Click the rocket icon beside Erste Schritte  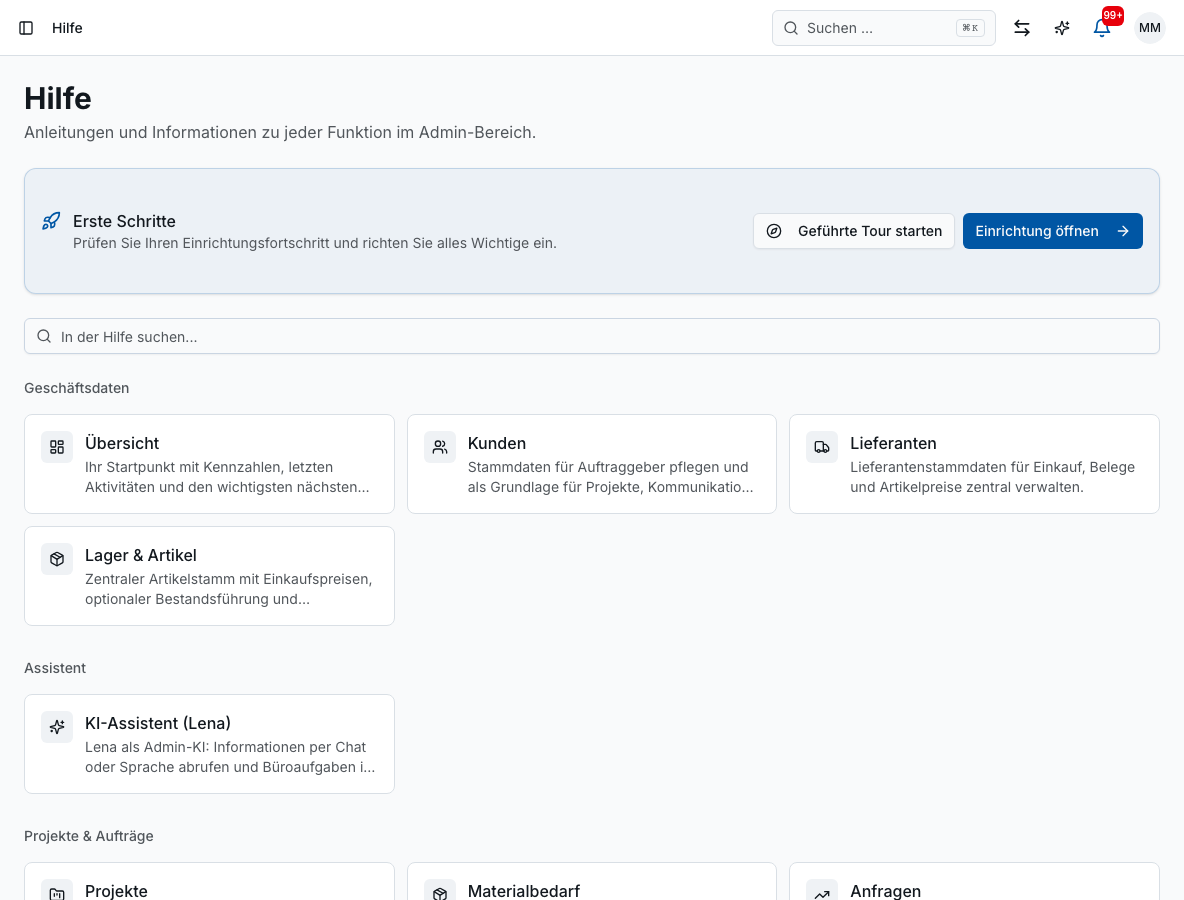click(x=51, y=221)
